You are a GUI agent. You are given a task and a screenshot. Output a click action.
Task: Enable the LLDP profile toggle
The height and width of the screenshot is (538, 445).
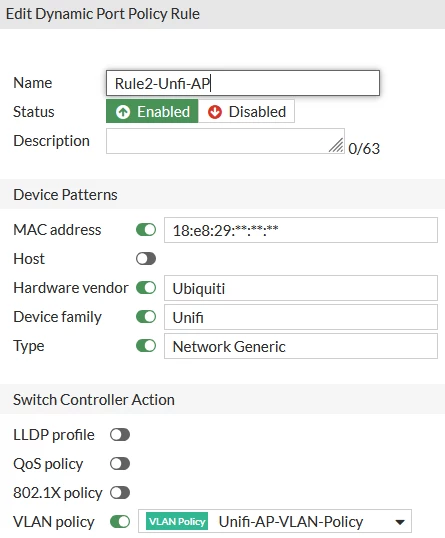tap(120, 435)
